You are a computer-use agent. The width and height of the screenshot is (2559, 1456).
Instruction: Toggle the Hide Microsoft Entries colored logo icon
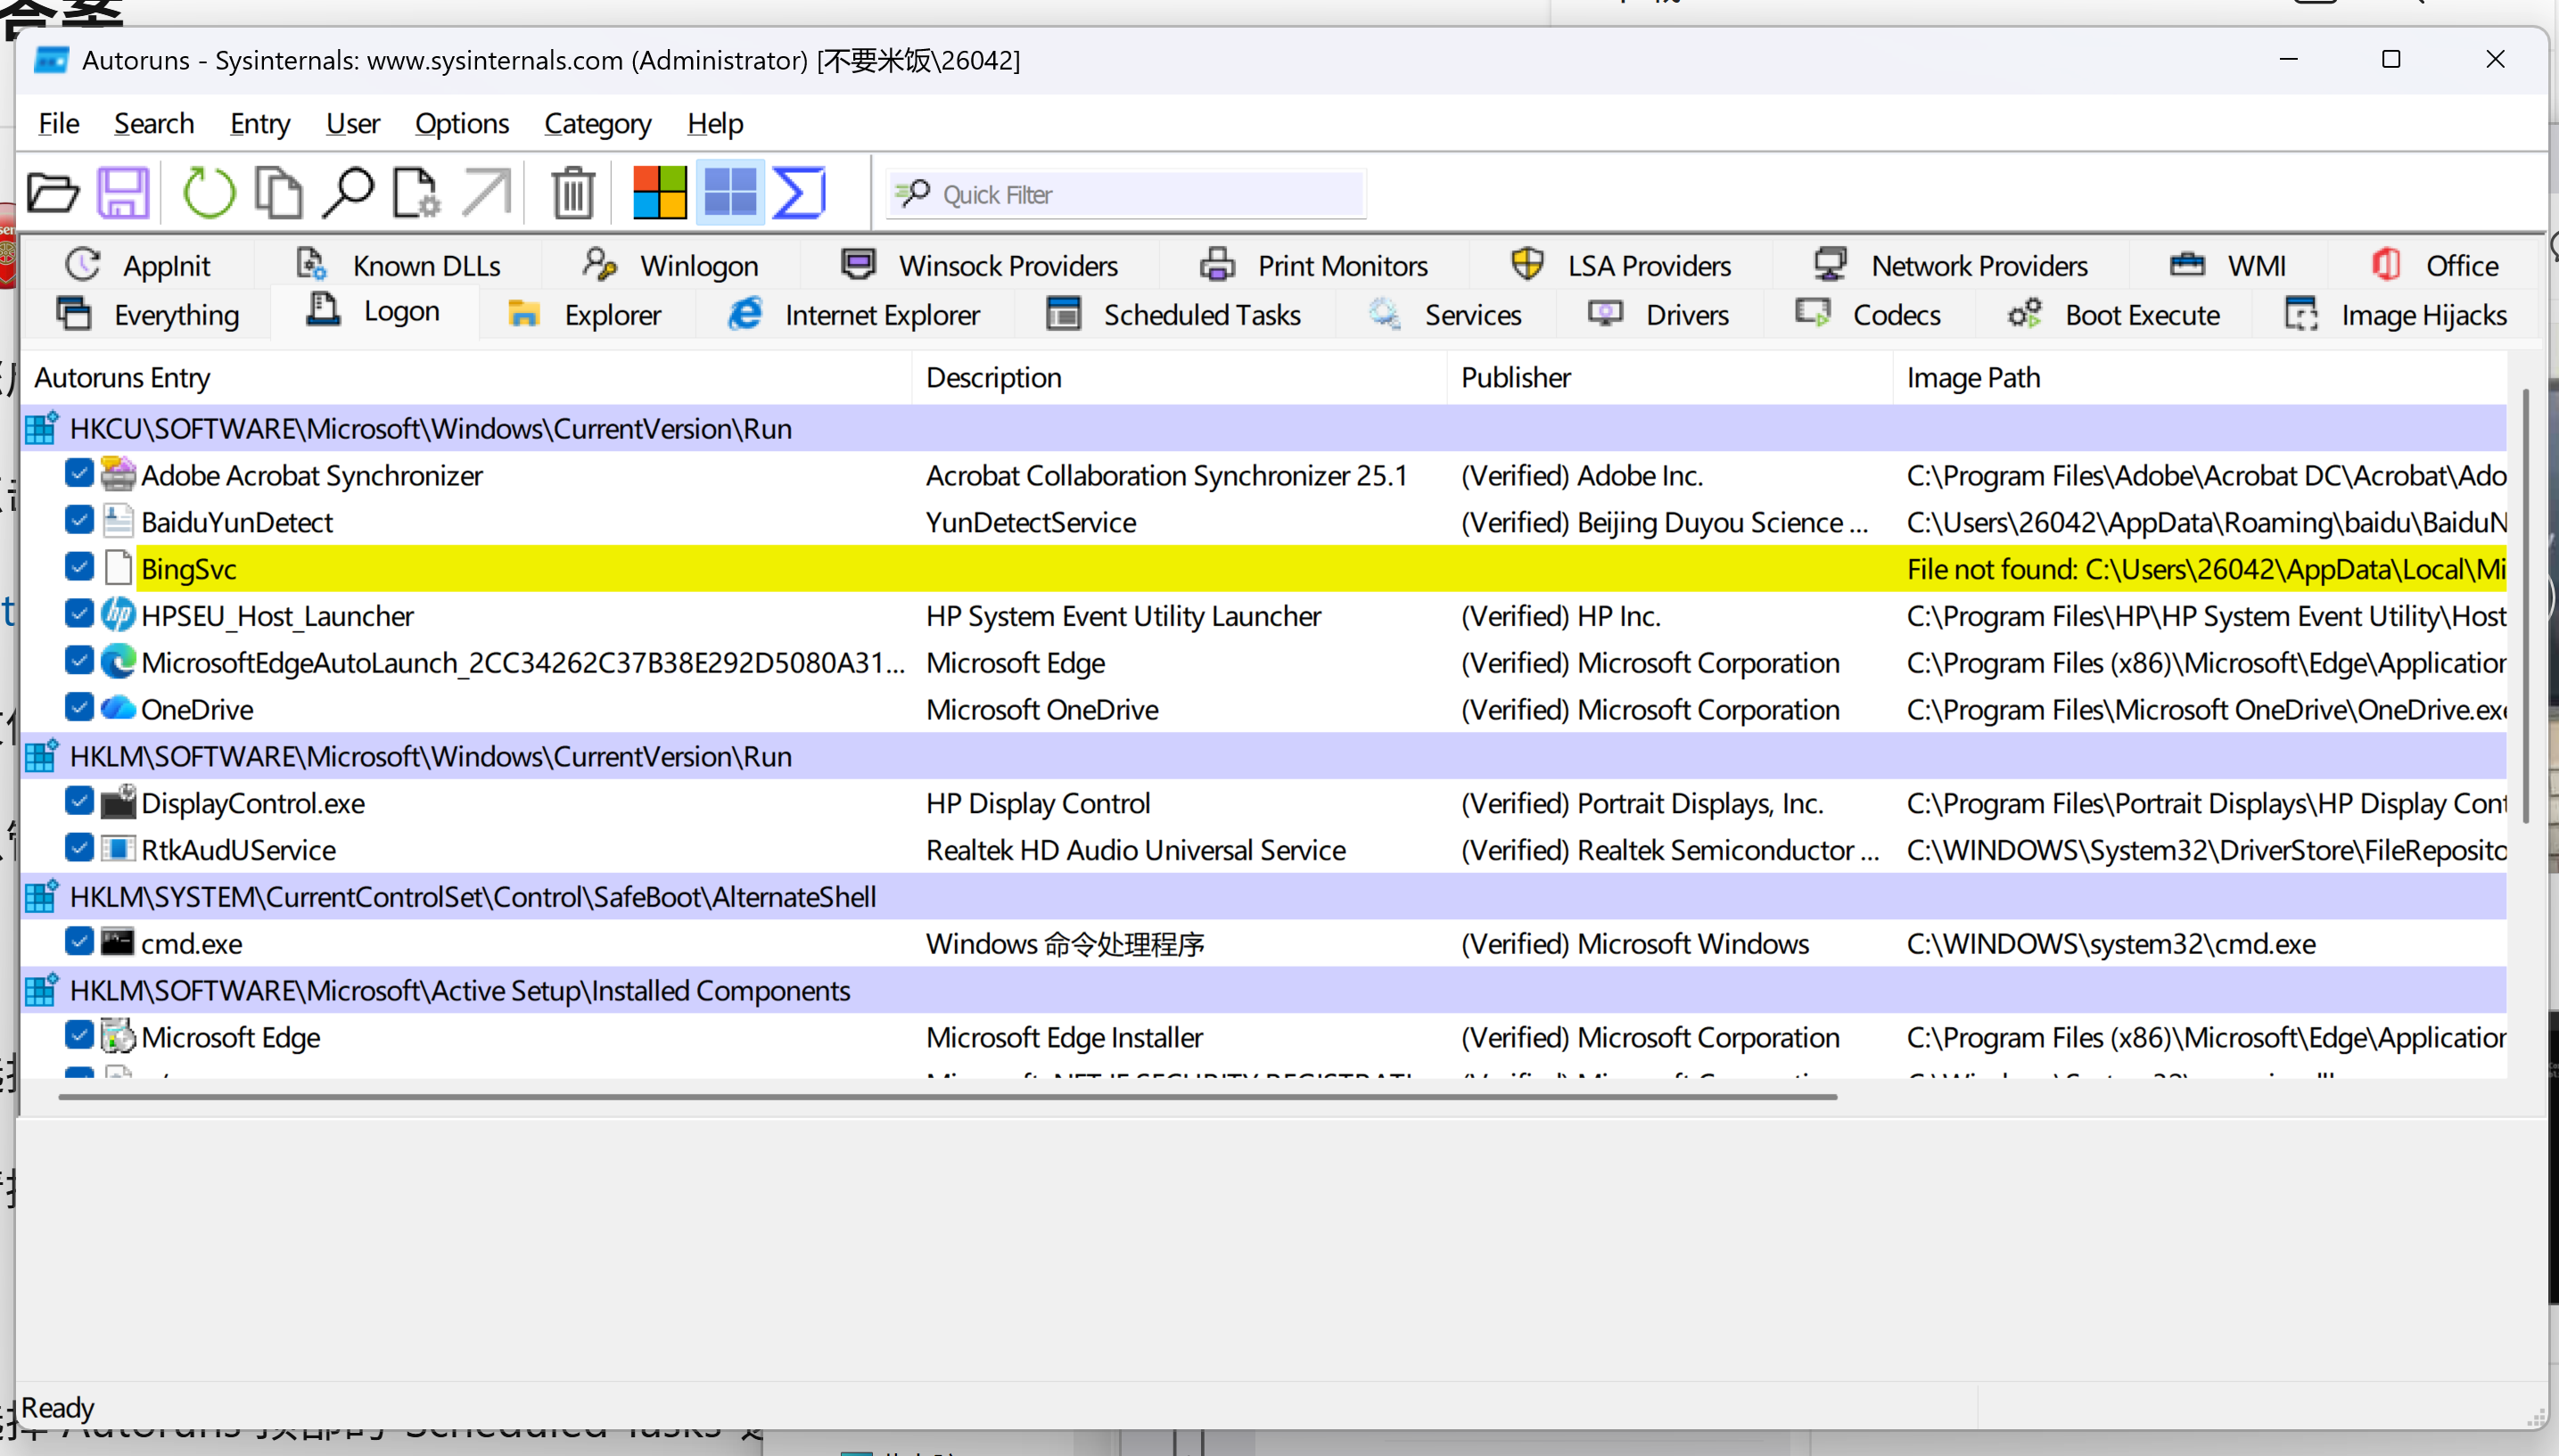(660, 192)
